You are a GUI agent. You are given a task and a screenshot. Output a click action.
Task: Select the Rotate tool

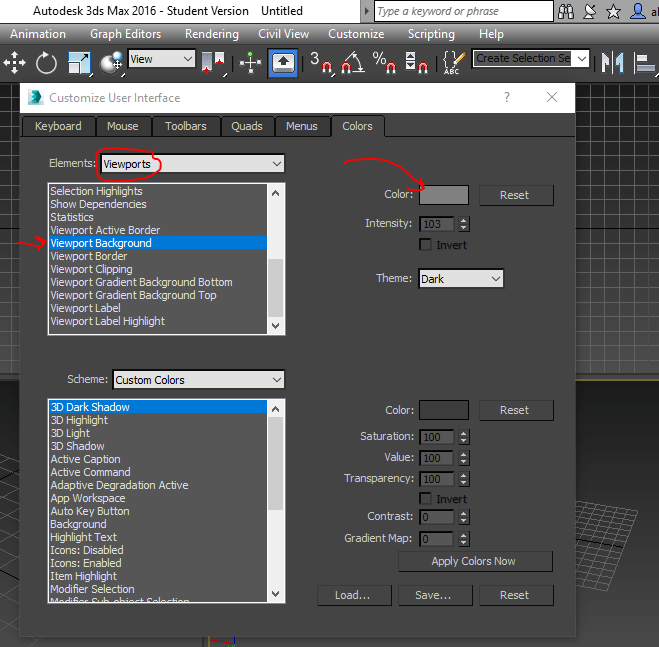click(x=46, y=63)
